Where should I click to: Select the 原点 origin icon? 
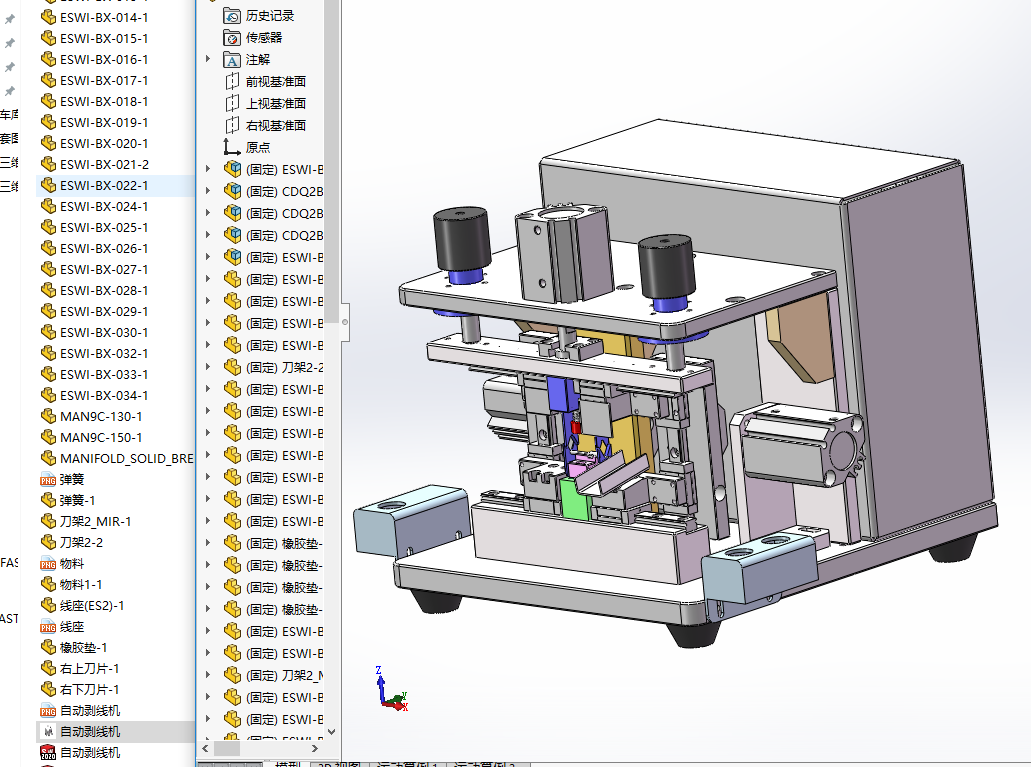click(x=232, y=147)
